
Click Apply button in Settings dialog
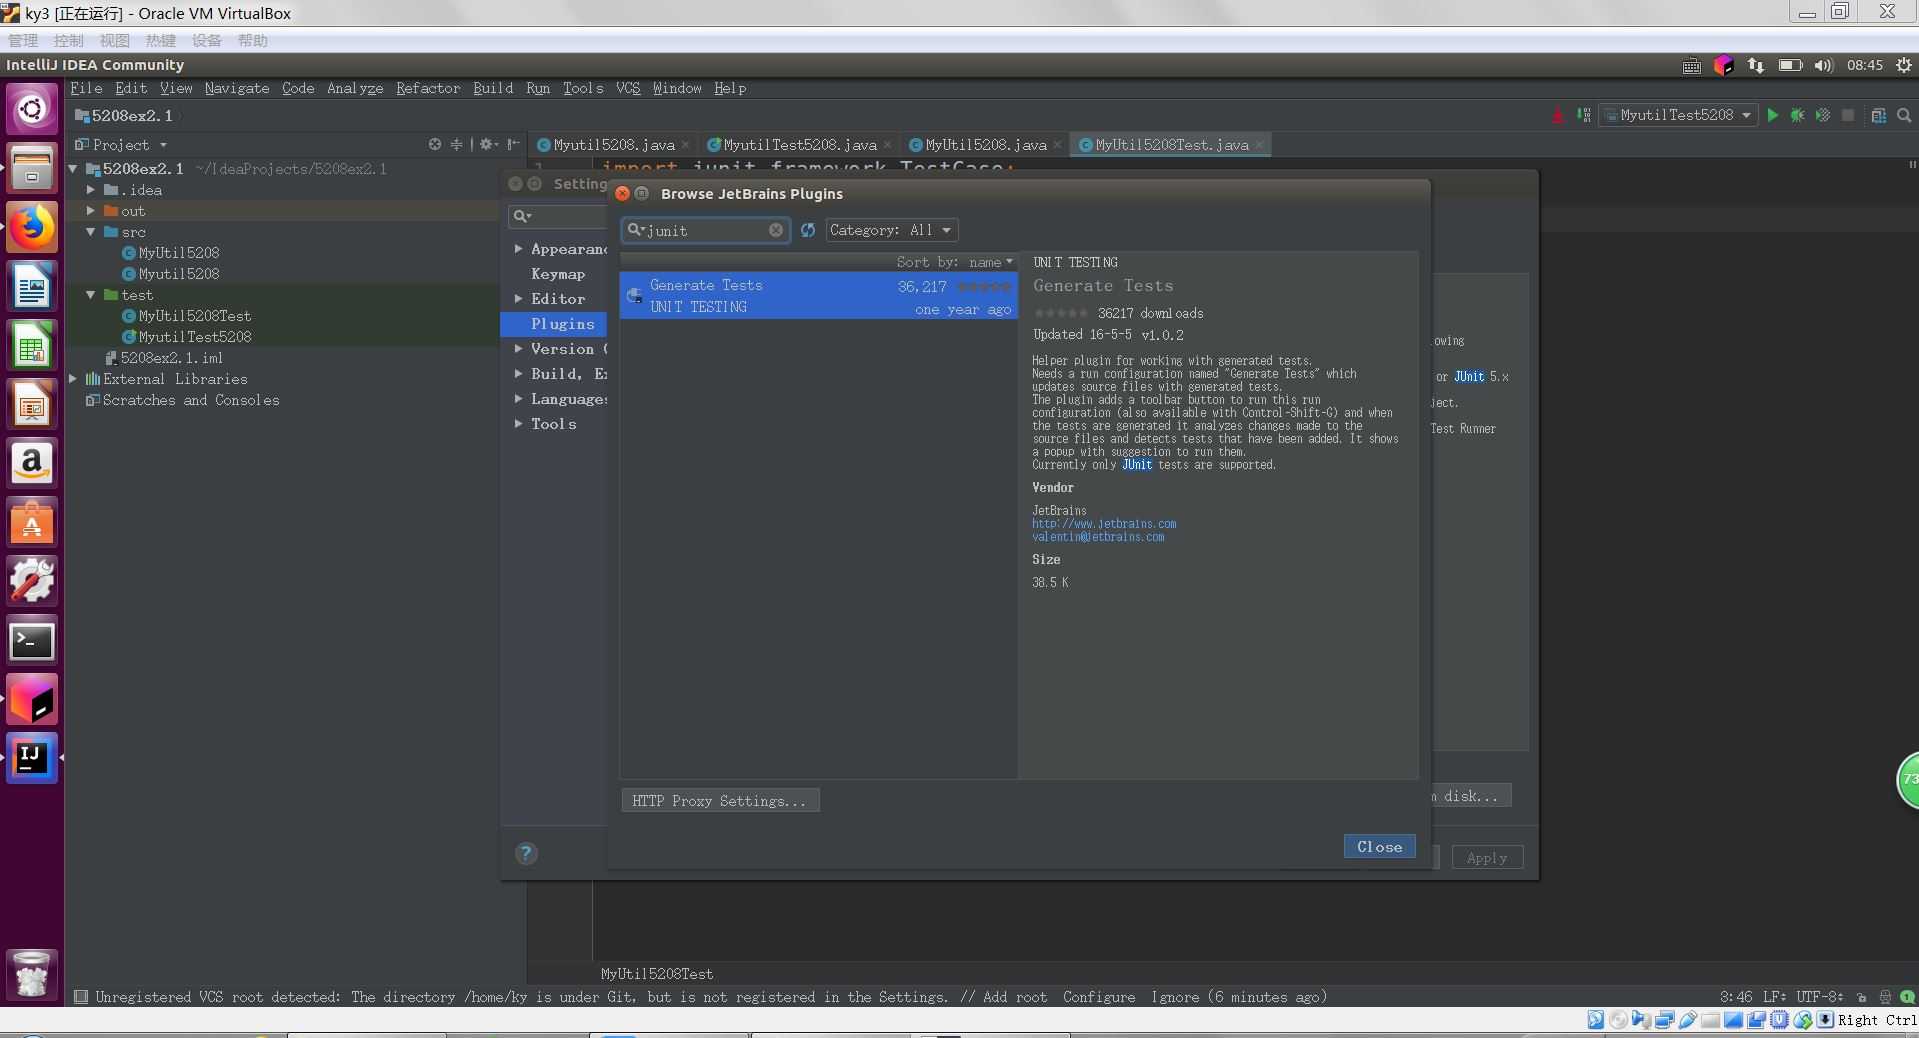point(1486,858)
